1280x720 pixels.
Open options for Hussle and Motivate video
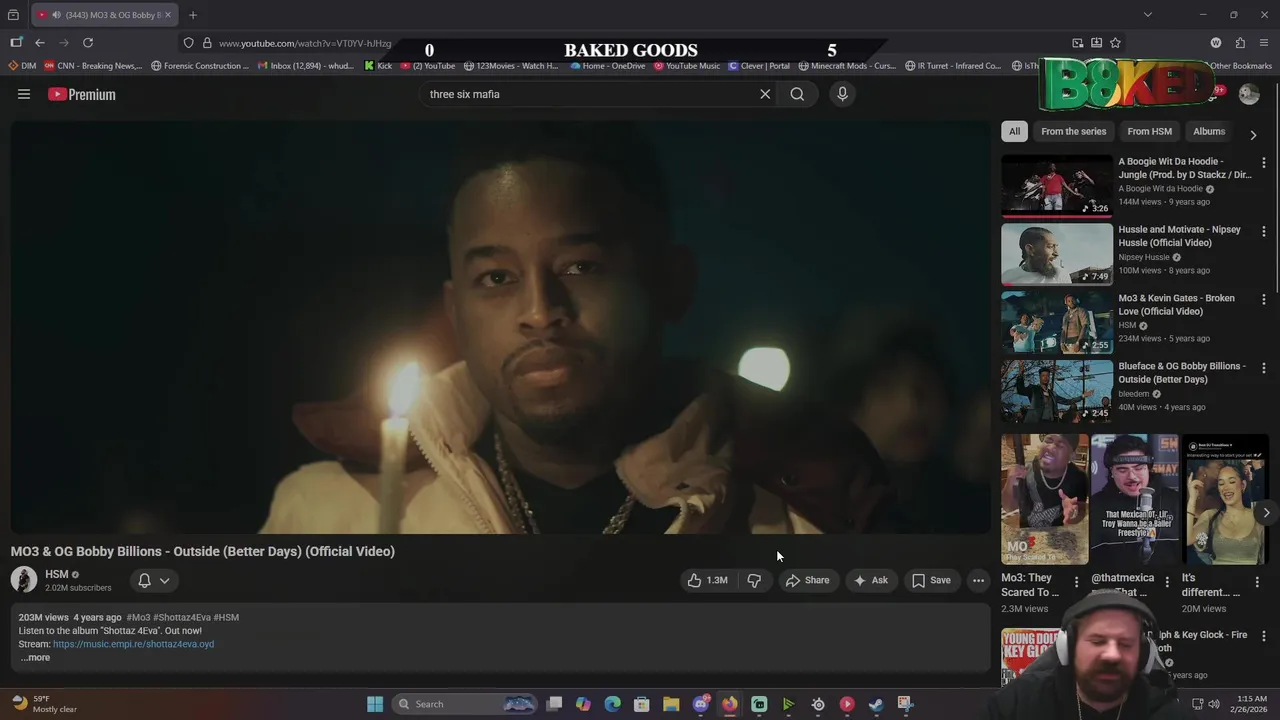point(1263,231)
